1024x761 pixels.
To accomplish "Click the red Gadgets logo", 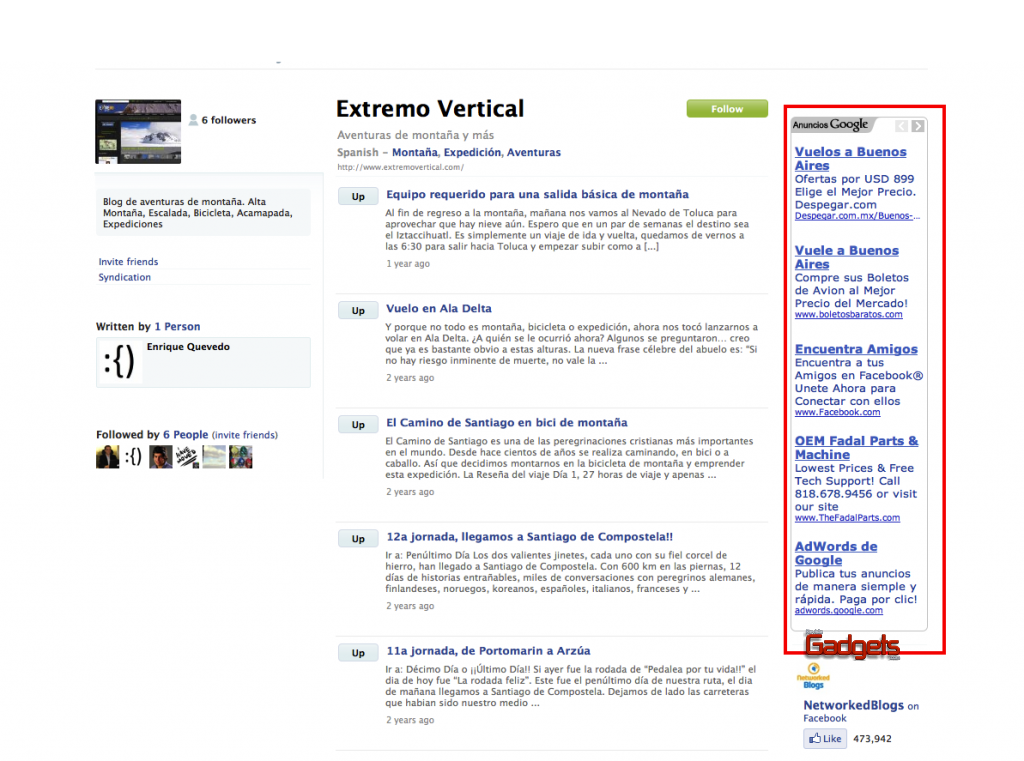I will point(852,645).
